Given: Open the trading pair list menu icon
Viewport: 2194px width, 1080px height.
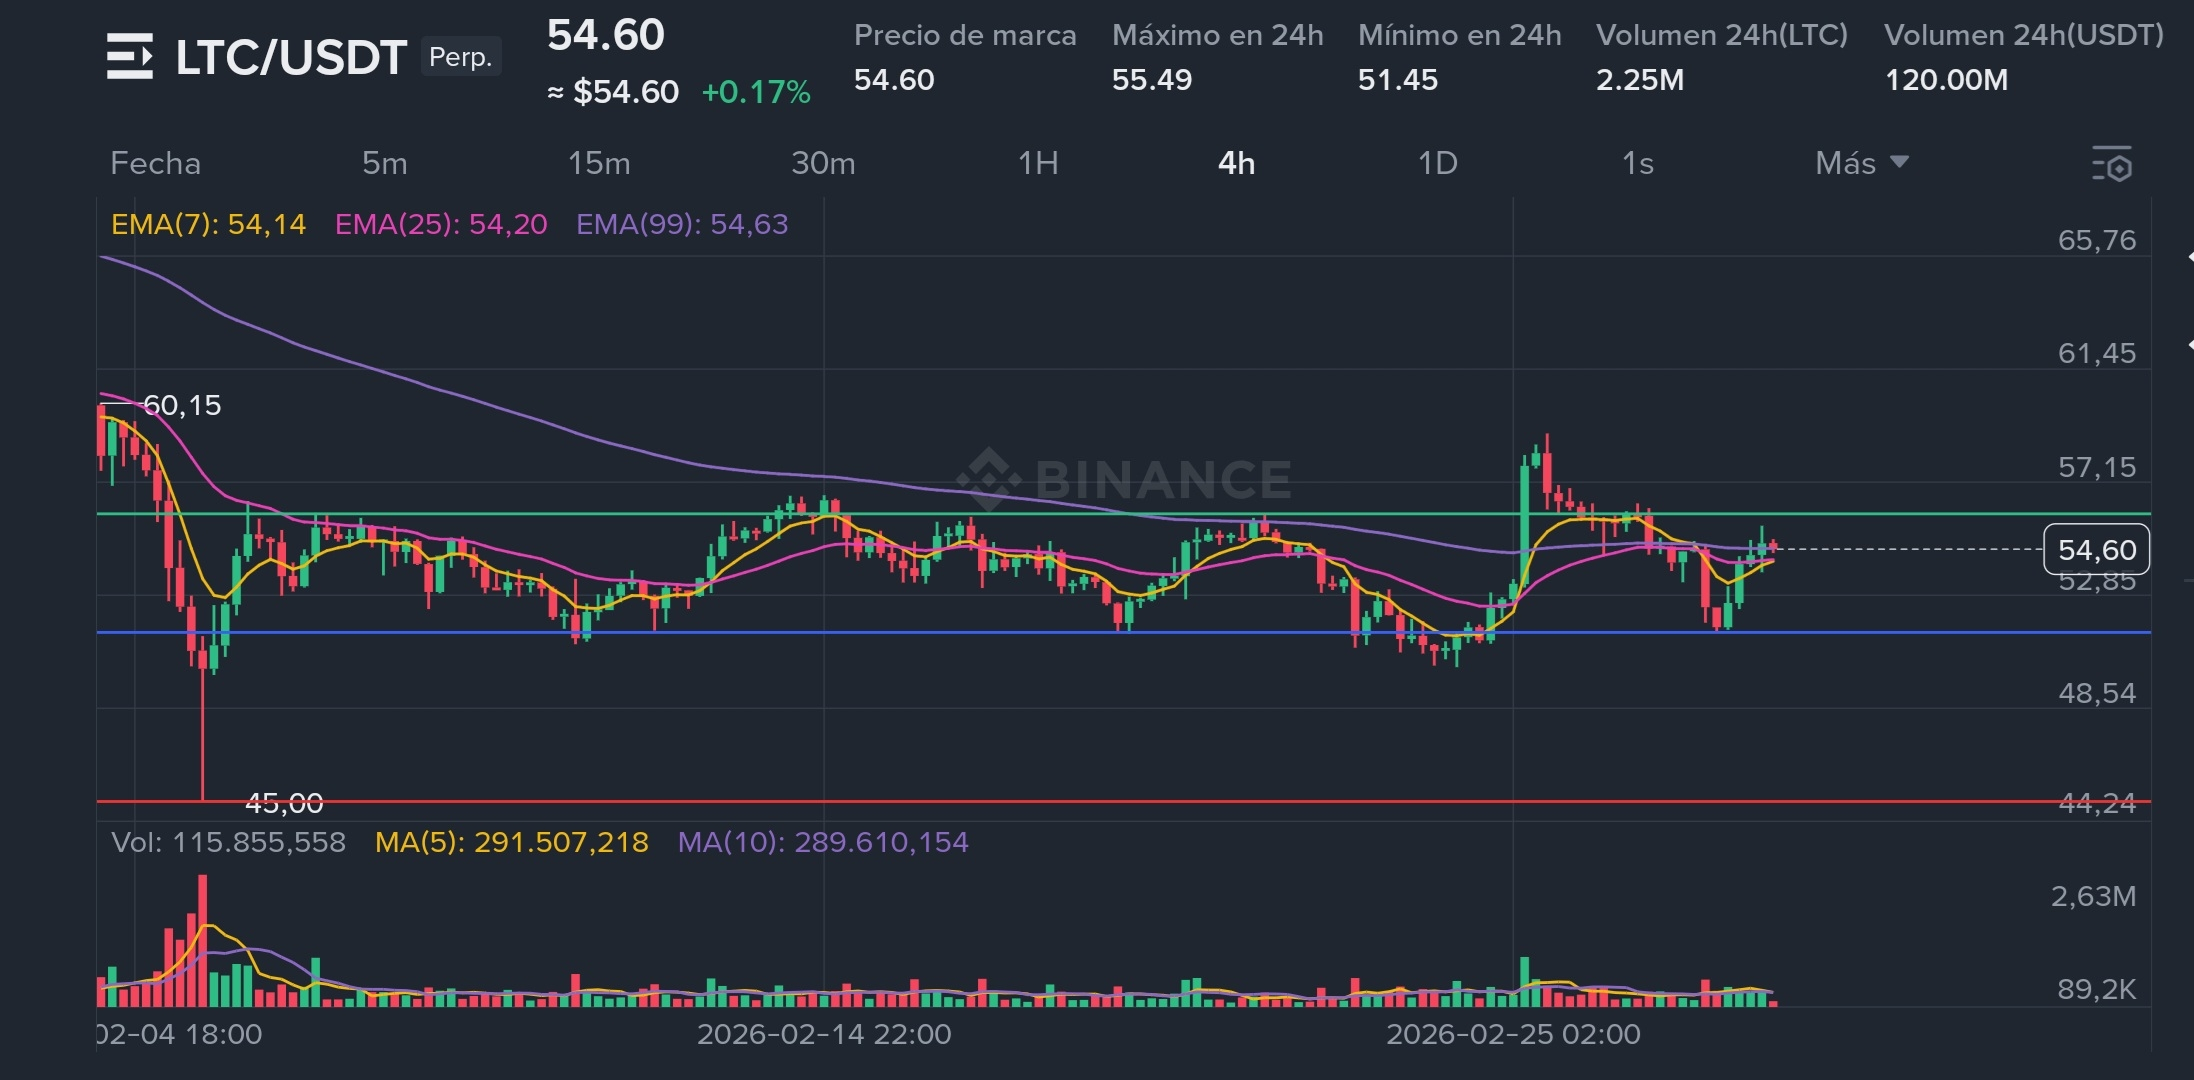Looking at the screenshot, I should [x=130, y=56].
